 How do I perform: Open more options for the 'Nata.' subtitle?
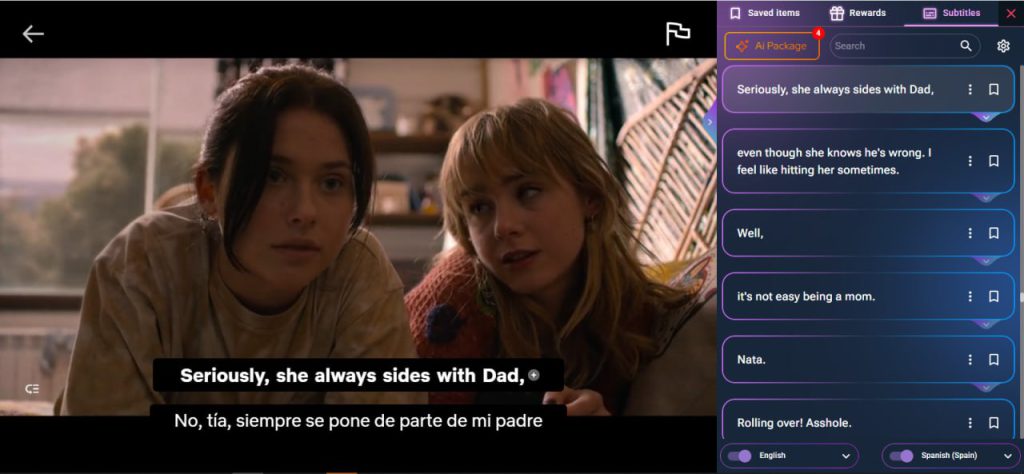point(970,360)
